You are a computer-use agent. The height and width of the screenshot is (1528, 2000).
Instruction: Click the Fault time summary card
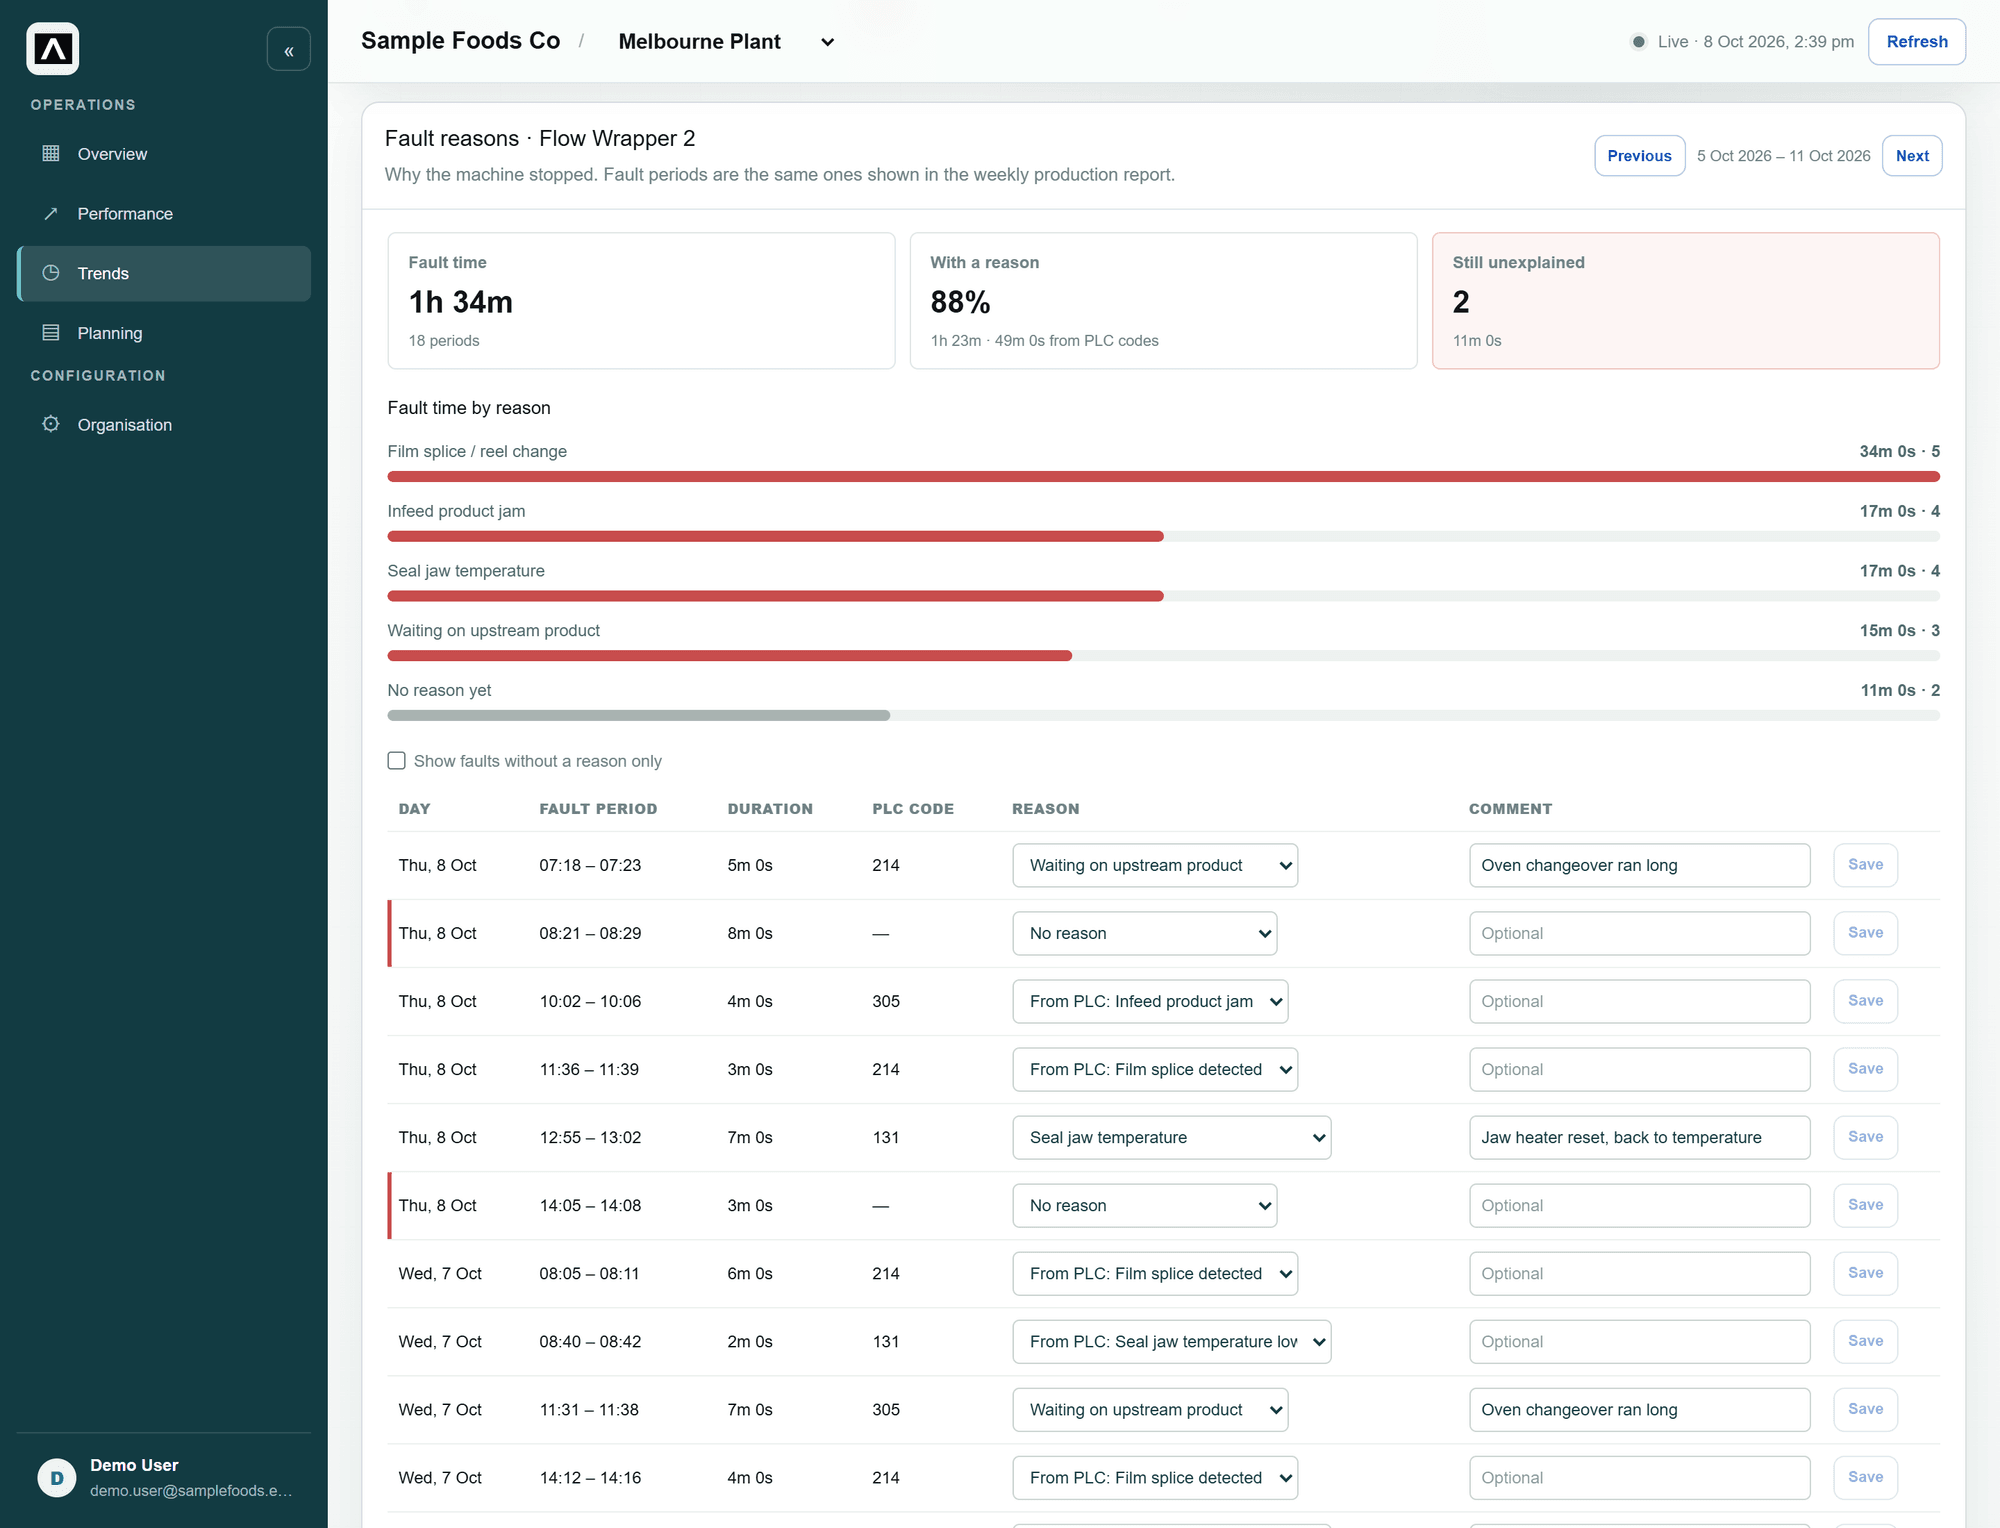click(641, 301)
